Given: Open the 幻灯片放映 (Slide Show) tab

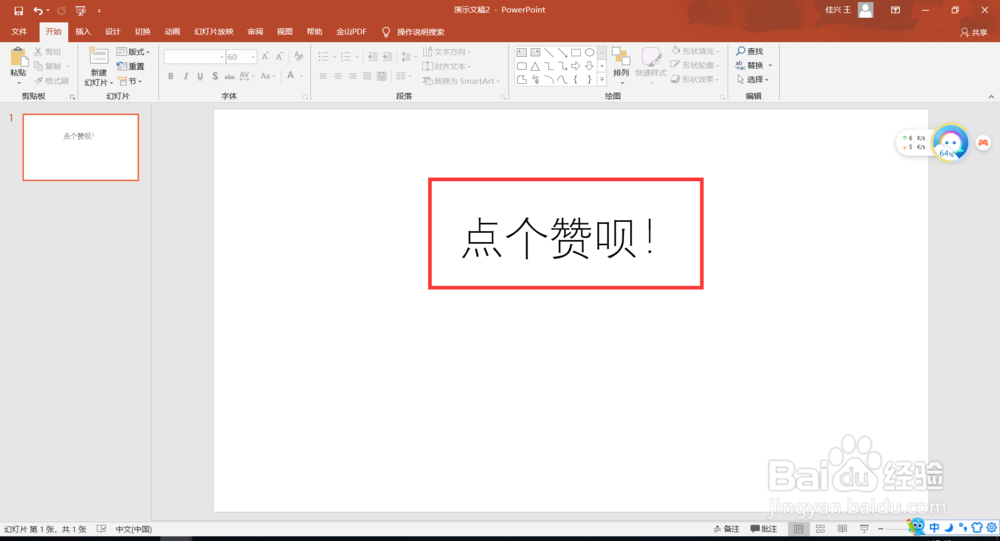Looking at the screenshot, I should 214,32.
